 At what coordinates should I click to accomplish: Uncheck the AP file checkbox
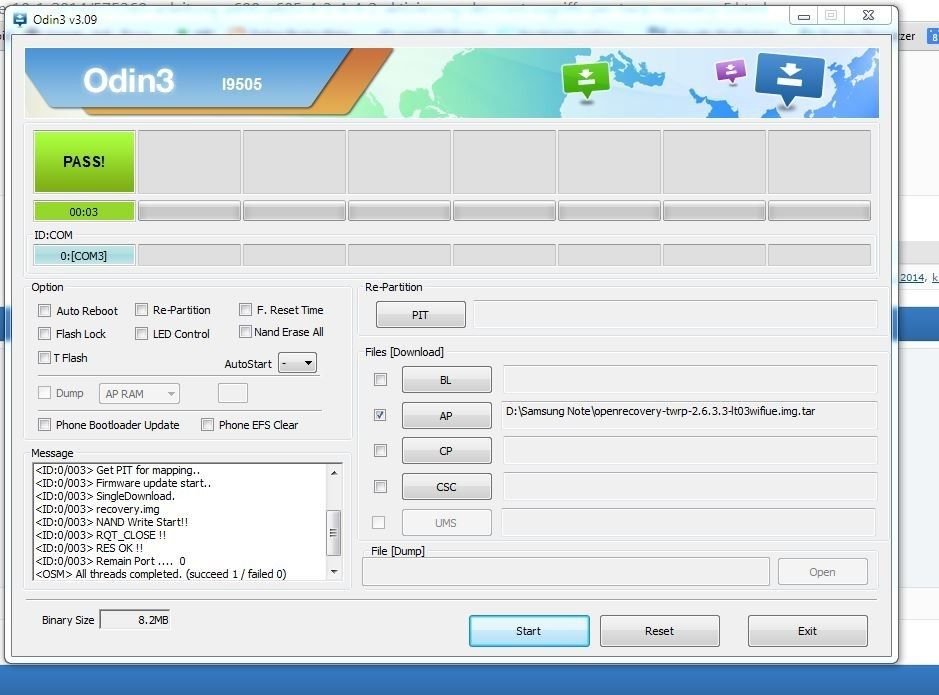tap(380, 415)
